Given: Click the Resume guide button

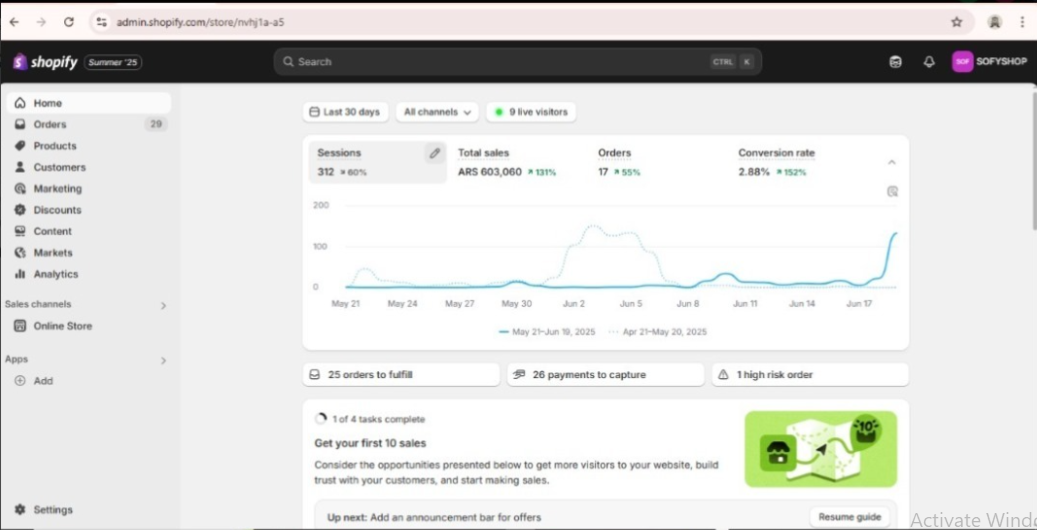Looking at the screenshot, I should pyautogui.click(x=849, y=517).
